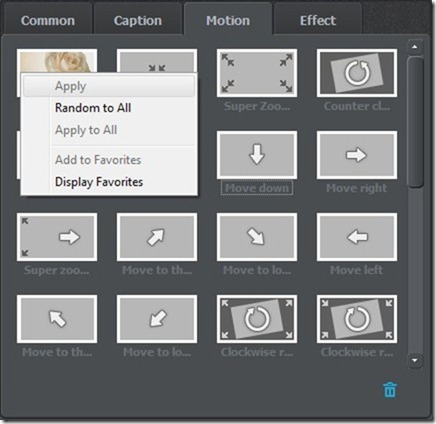The image size is (436, 424).
Task: Click the 'Counter cl...' label text
Action: [x=357, y=106]
